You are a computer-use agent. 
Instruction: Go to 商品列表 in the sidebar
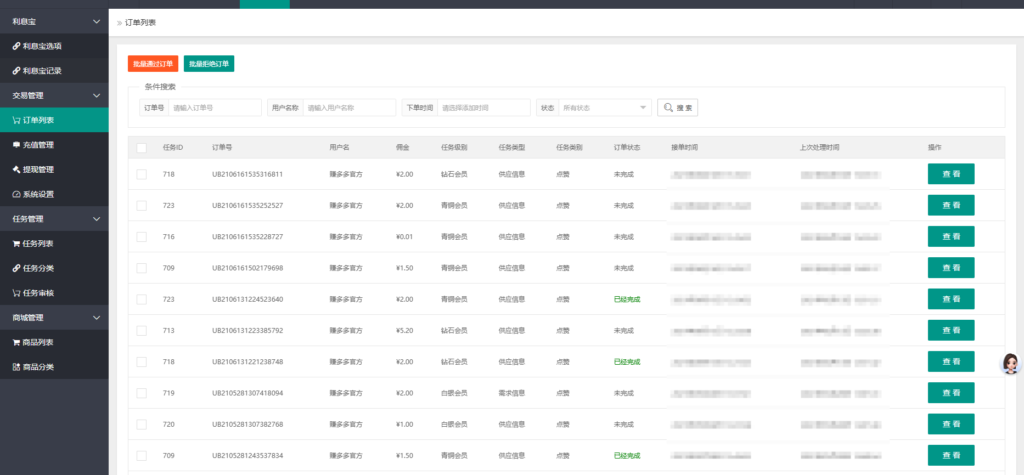38,342
